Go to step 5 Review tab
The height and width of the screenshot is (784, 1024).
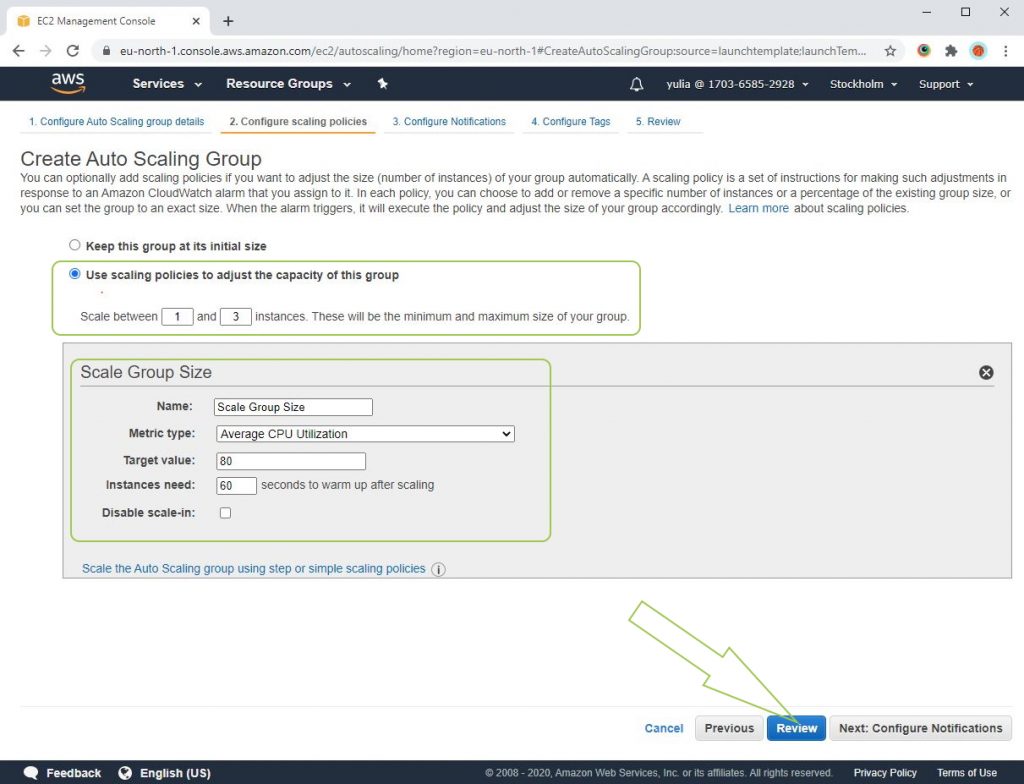pyautogui.click(x=658, y=122)
